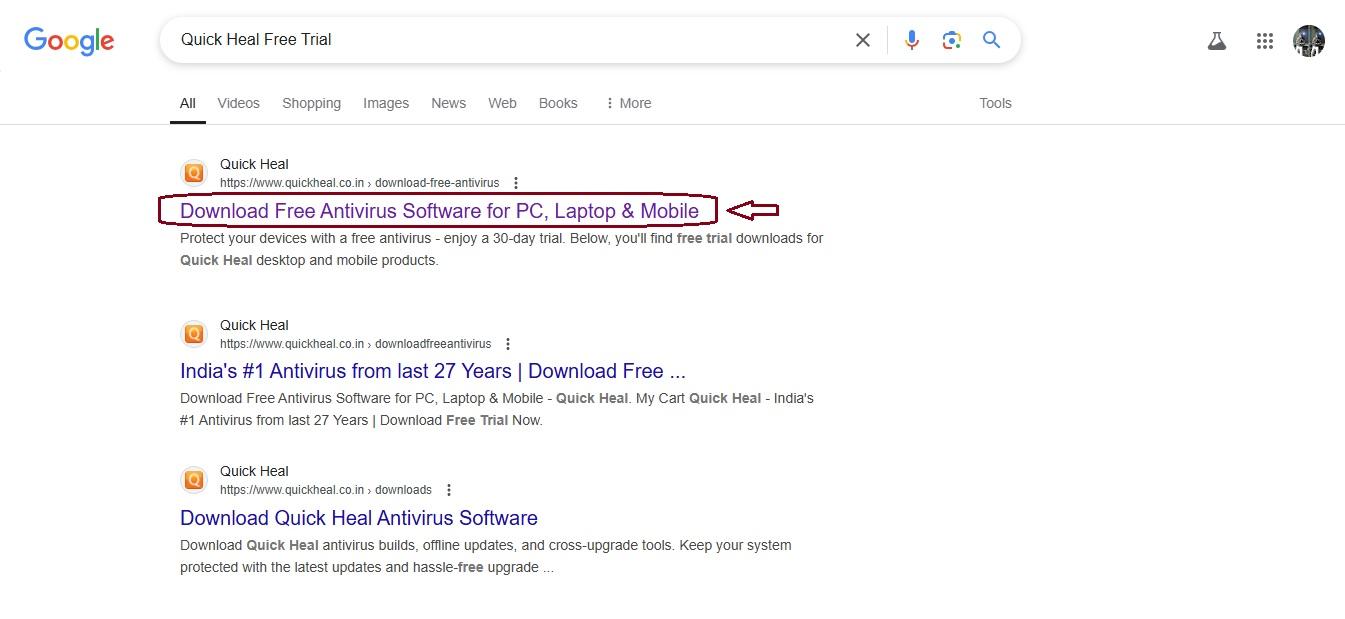The width and height of the screenshot is (1345, 619).
Task: Click snippet text 'My Cart Quick Heal - India's'
Action: 725,398
